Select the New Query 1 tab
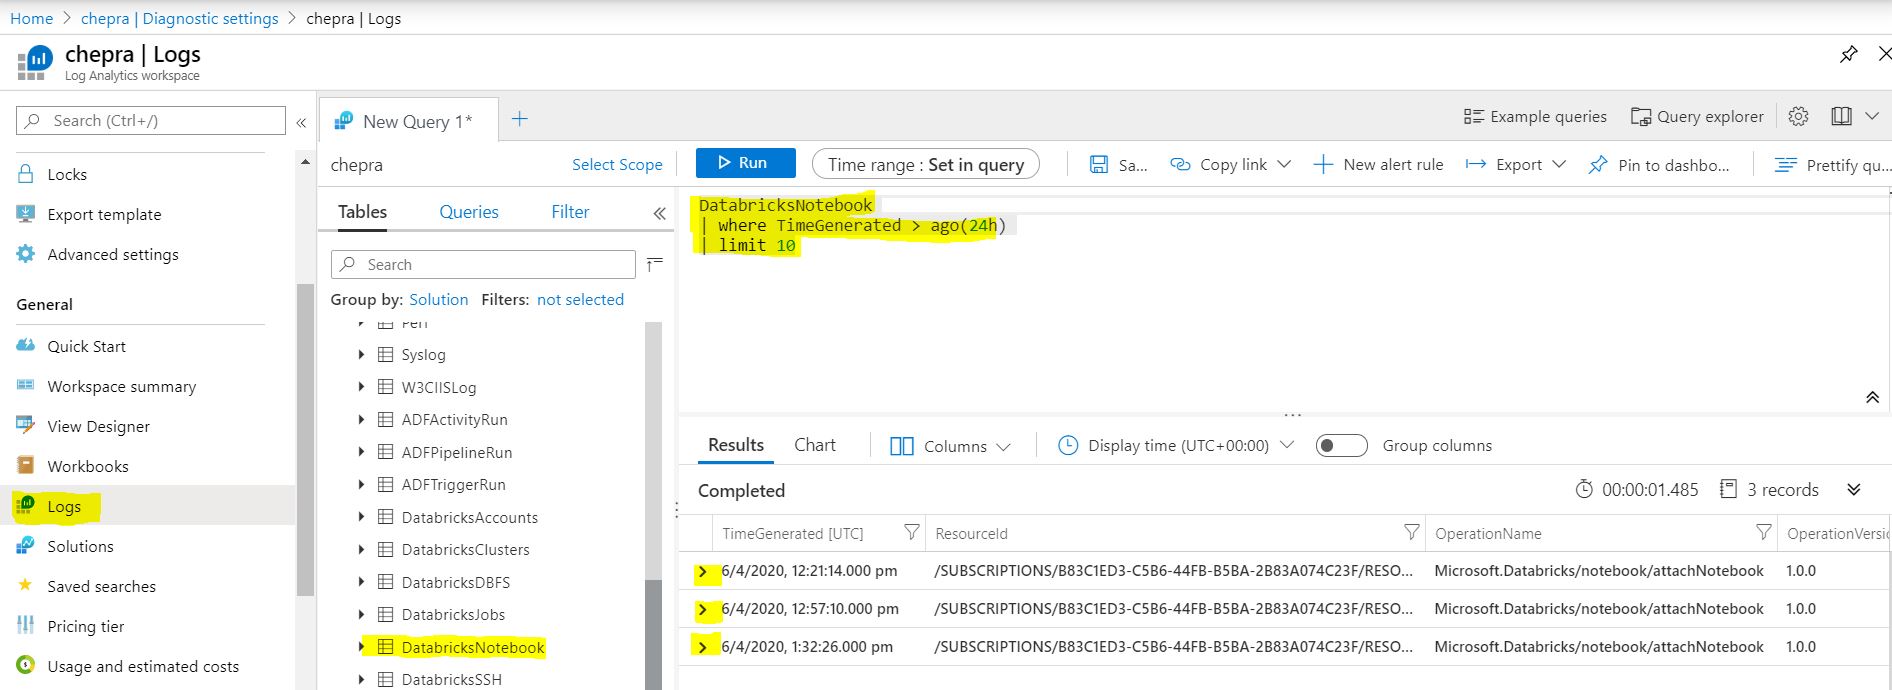The width and height of the screenshot is (1892, 690). coord(407,121)
